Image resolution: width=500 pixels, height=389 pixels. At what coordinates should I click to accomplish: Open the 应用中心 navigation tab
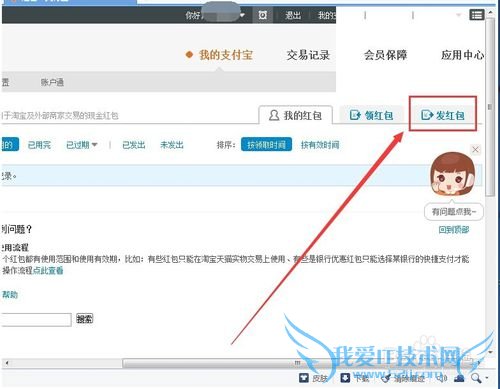tap(462, 55)
